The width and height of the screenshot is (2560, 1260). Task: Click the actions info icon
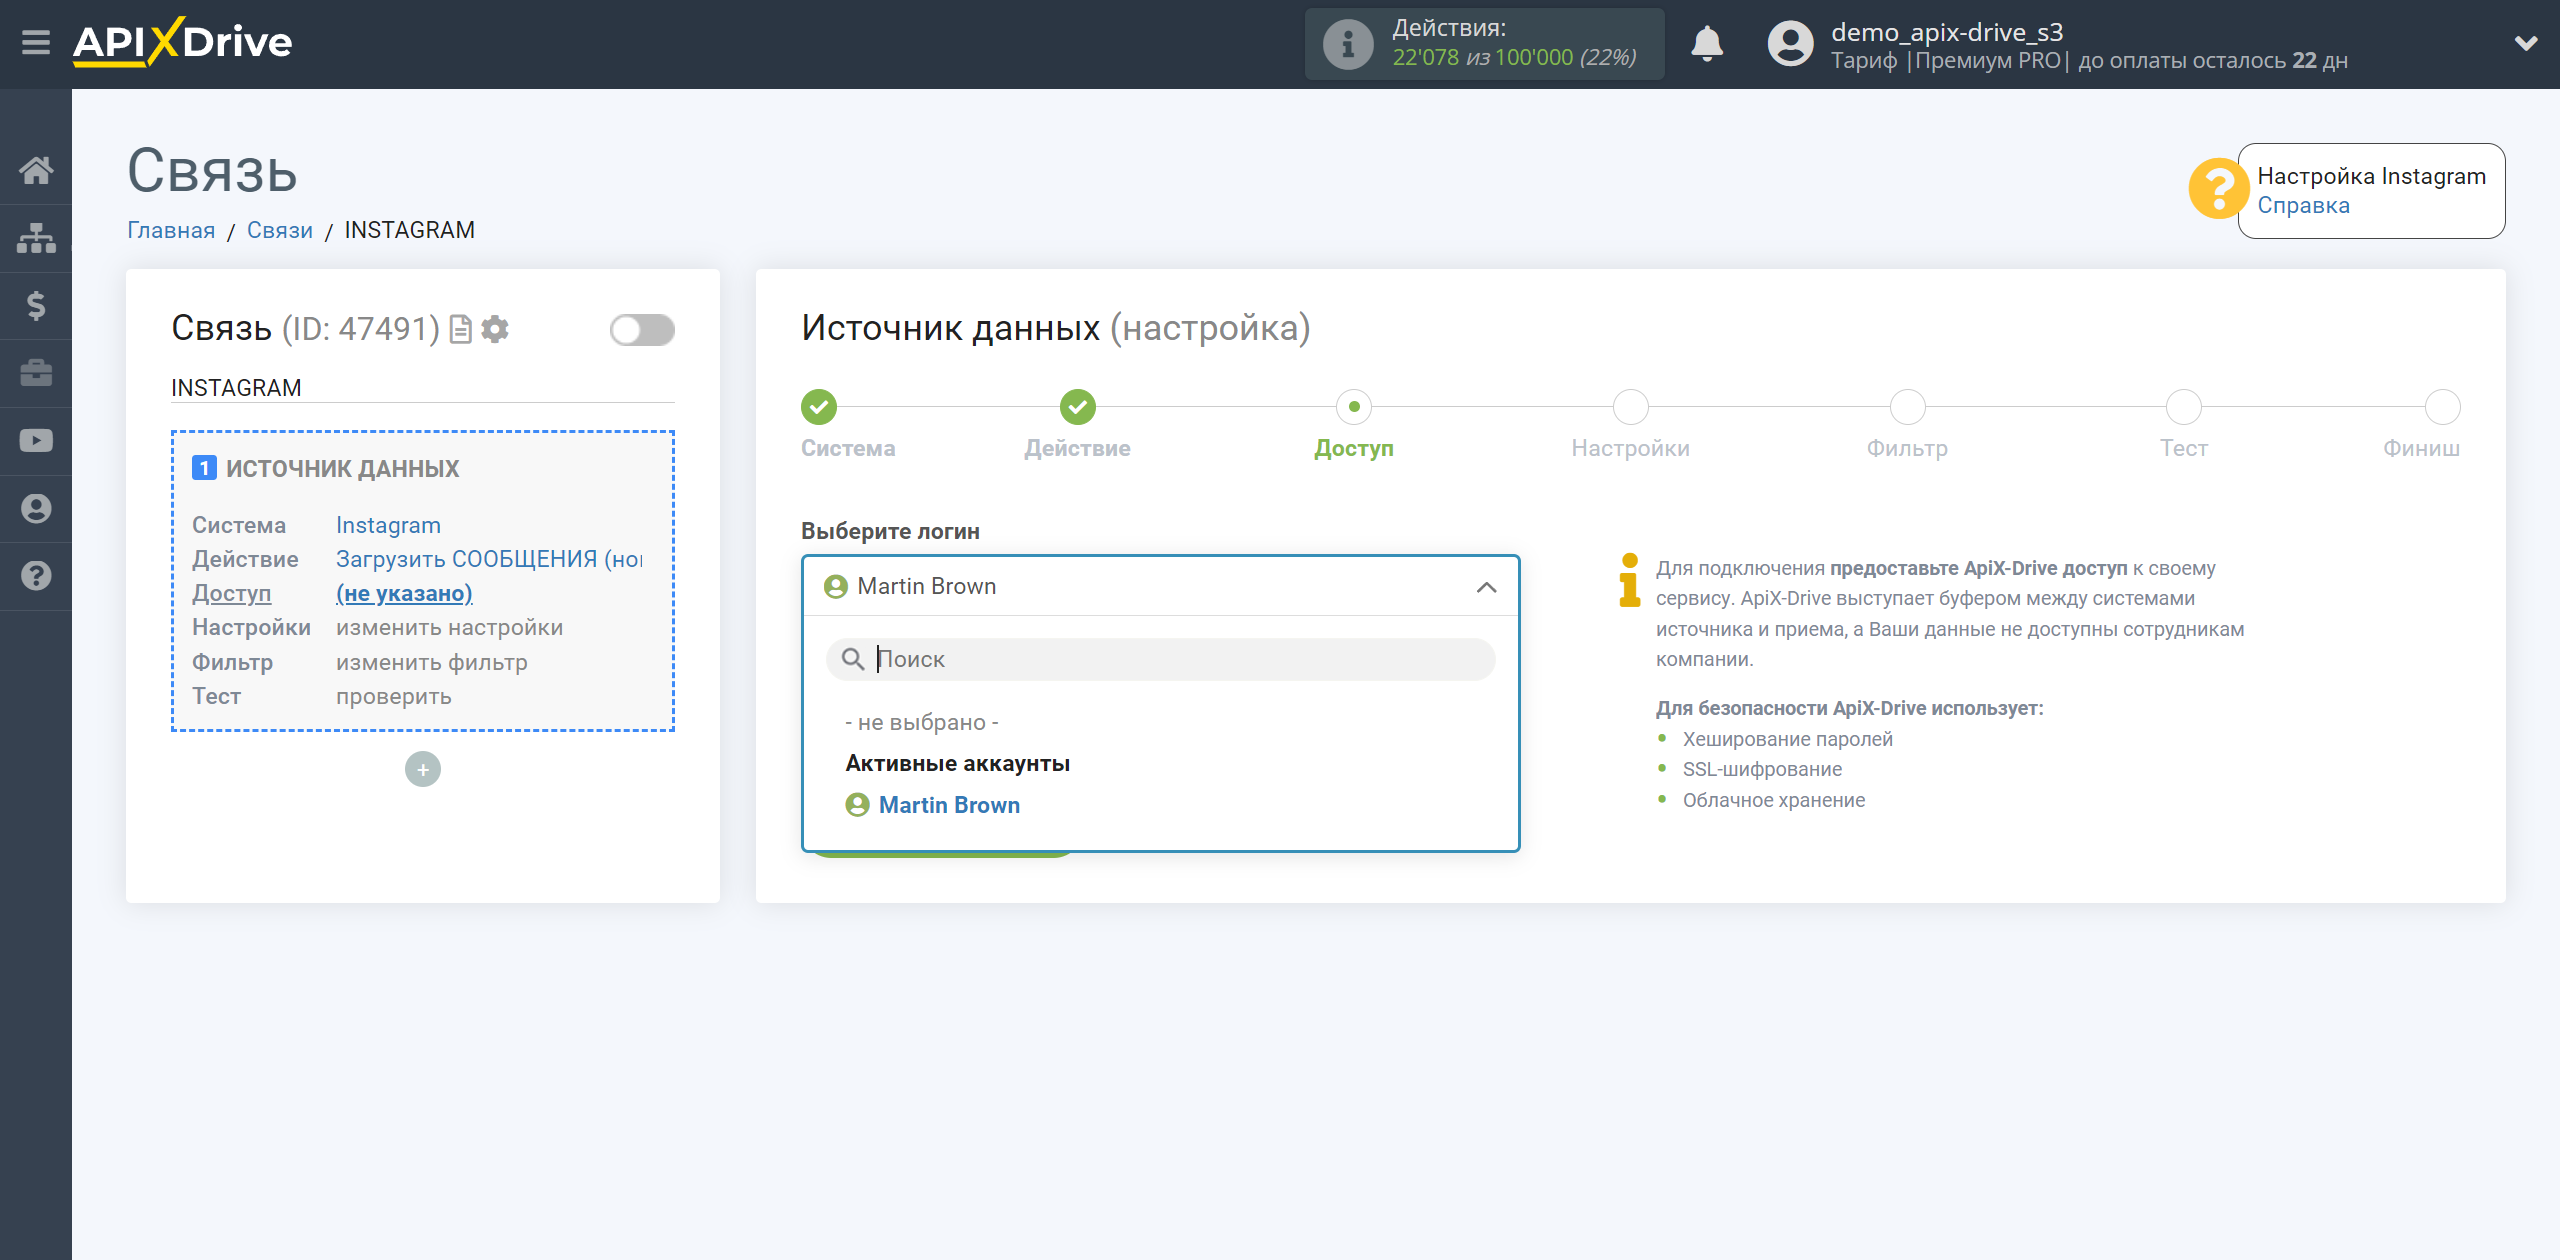(1348, 44)
